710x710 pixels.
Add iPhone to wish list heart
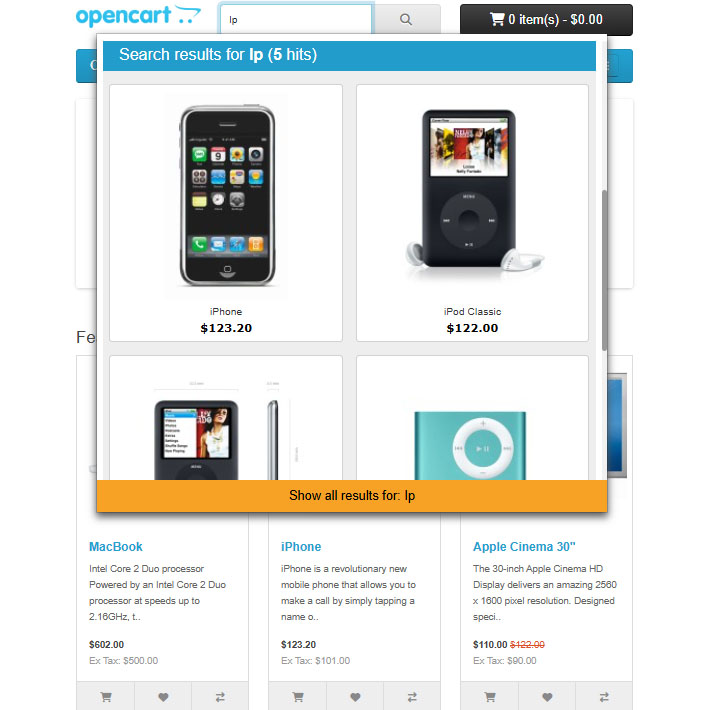(x=355, y=696)
